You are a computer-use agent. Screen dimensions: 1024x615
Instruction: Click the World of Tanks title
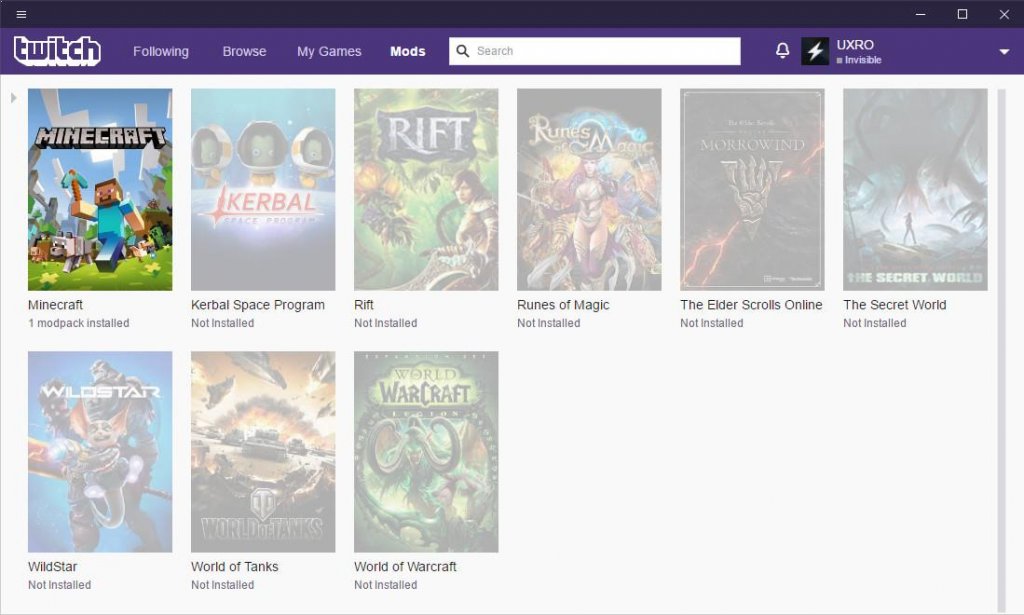point(234,567)
